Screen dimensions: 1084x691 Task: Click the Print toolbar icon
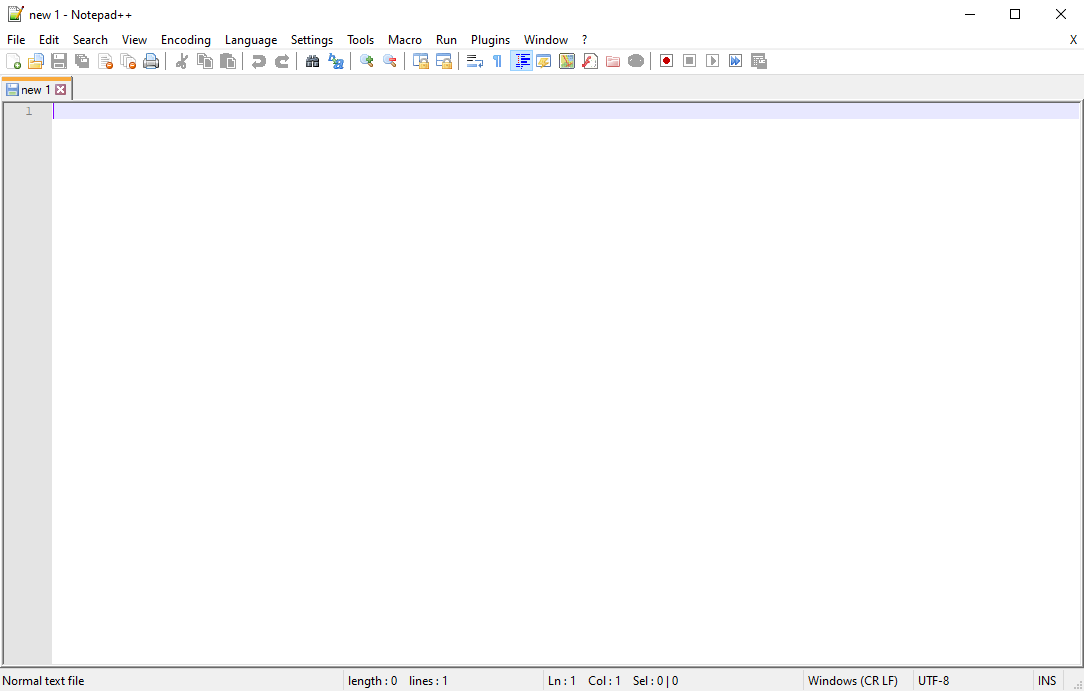(x=151, y=61)
